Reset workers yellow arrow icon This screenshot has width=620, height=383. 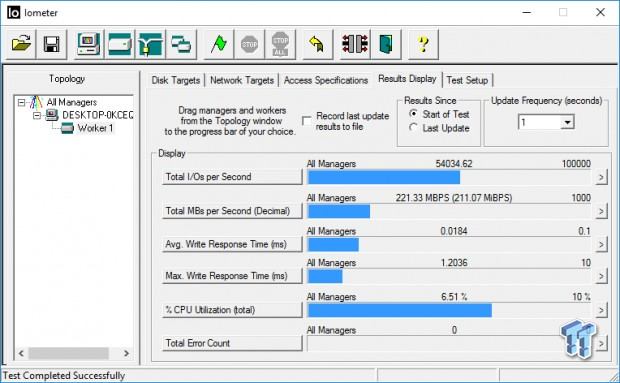point(318,44)
